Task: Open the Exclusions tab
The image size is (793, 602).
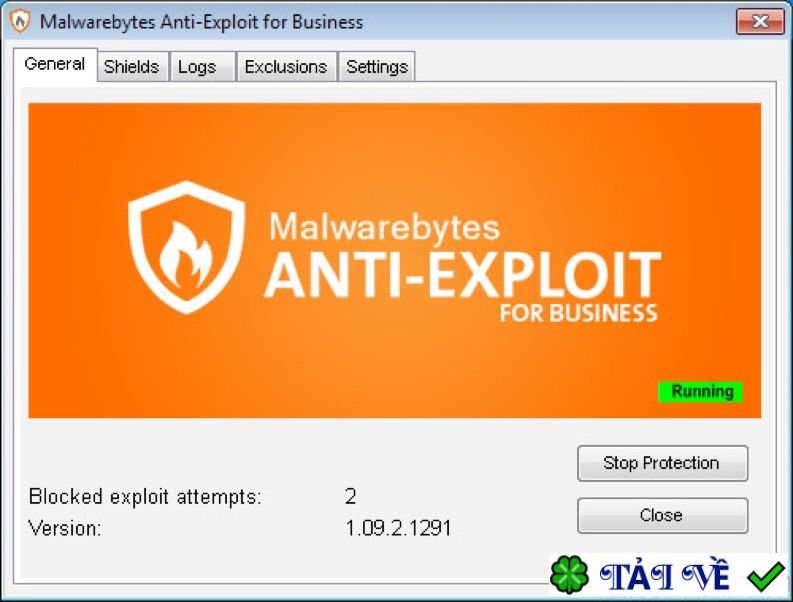Action: (x=286, y=66)
